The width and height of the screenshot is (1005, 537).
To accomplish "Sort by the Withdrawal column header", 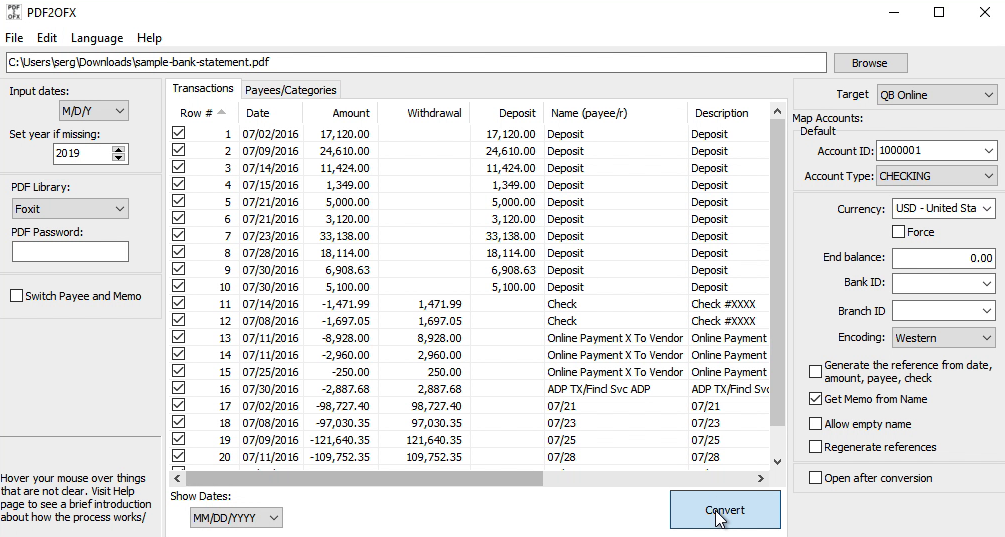I will [x=424, y=113].
